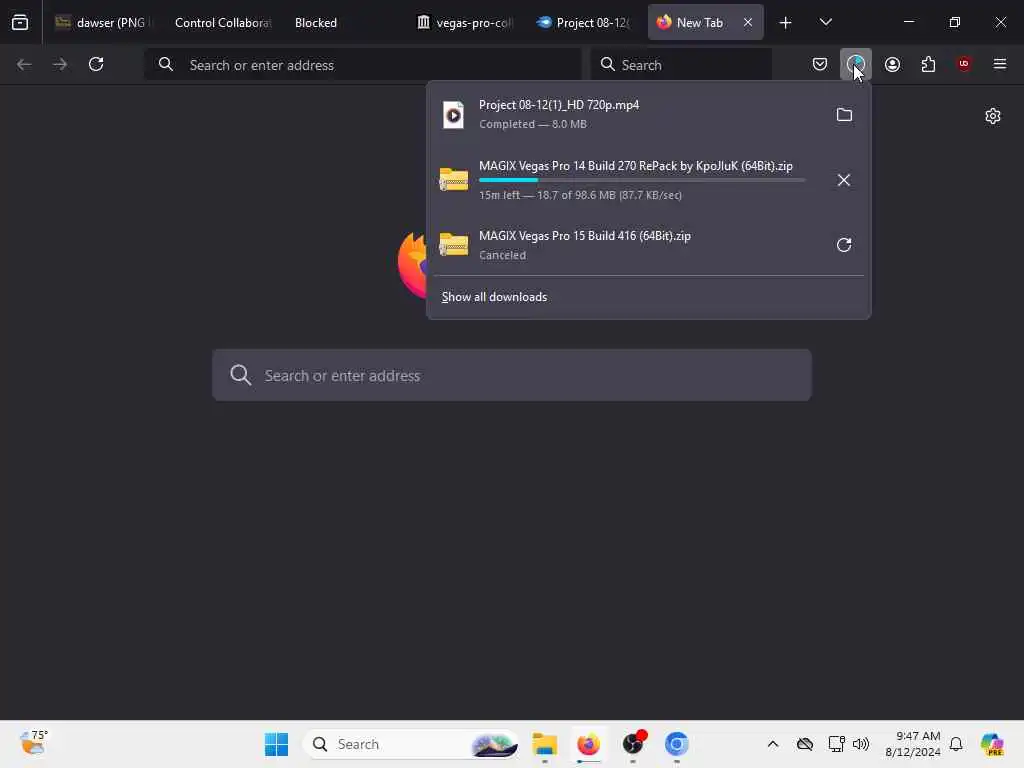Screen dimensions: 1024x768
Task: Open Copilot preview icon in taskbar
Action: [992, 744]
